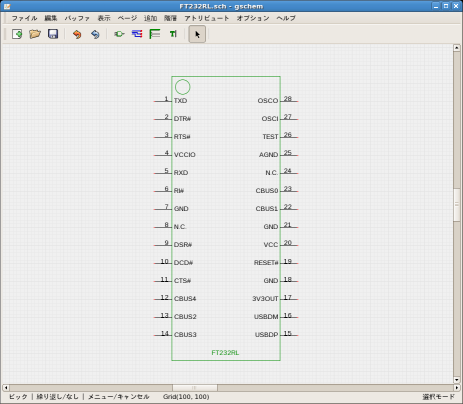The width and height of the screenshot is (463, 404).
Task: Click the 選択モード status text
Action: (x=438, y=397)
